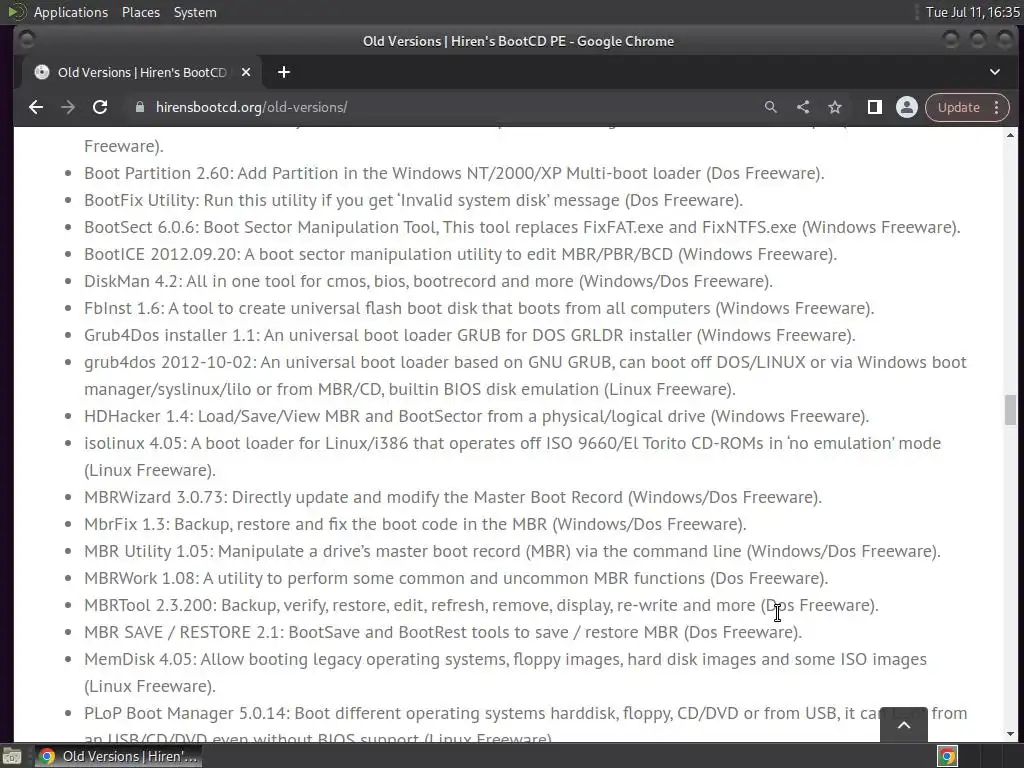Click the MBR SAVE / RESTORE 2.1 entry

pos(443,632)
